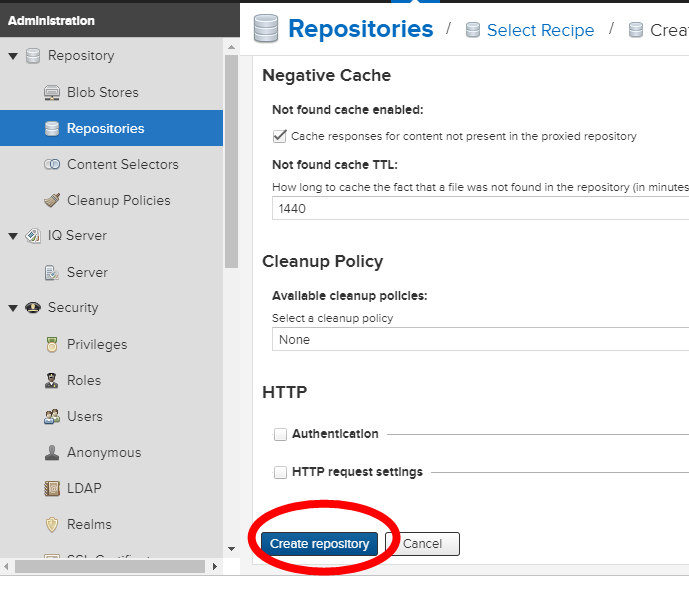The image size is (689, 592).
Task: Click the Create repository button
Action: pyautogui.click(x=319, y=544)
